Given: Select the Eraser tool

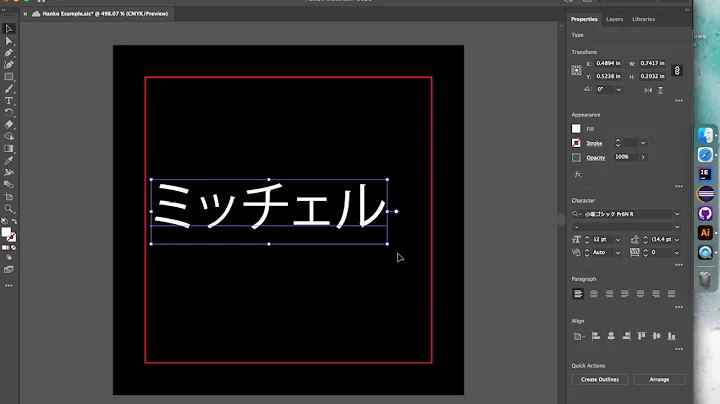Looking at the screenshot, I should click(9, 124).
